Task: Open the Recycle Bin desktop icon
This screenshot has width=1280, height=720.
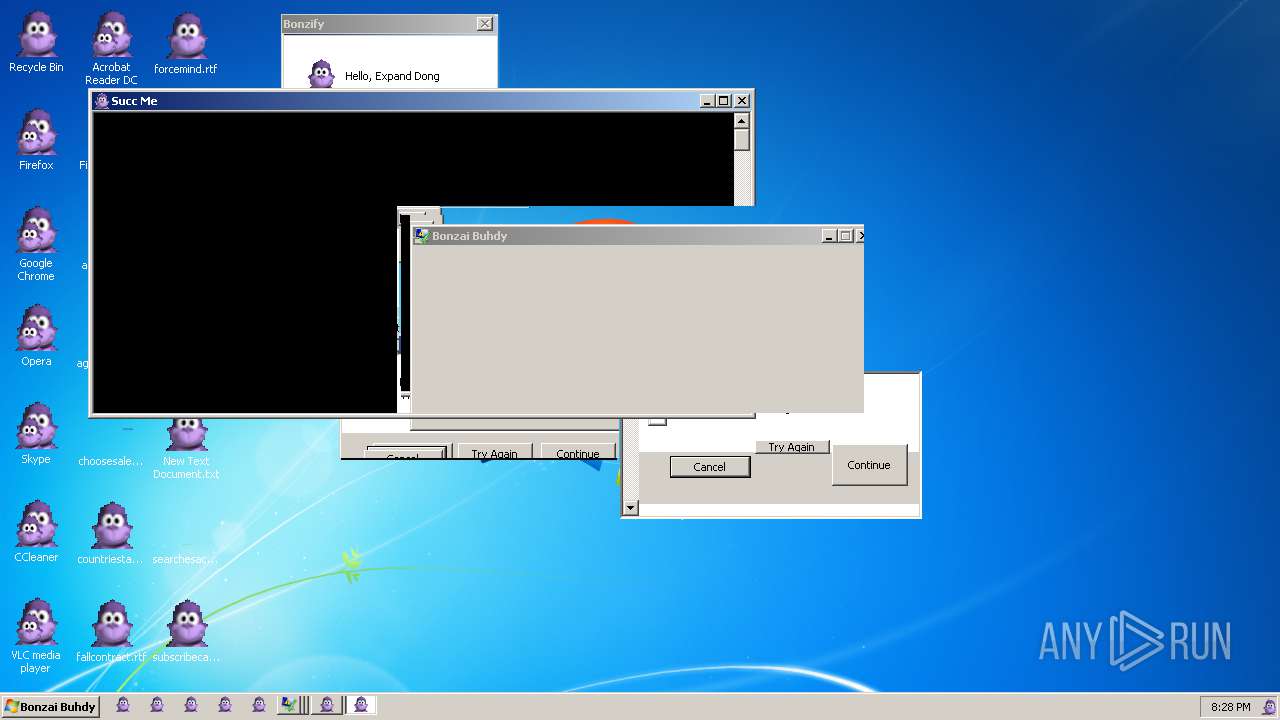Action: 36,43
